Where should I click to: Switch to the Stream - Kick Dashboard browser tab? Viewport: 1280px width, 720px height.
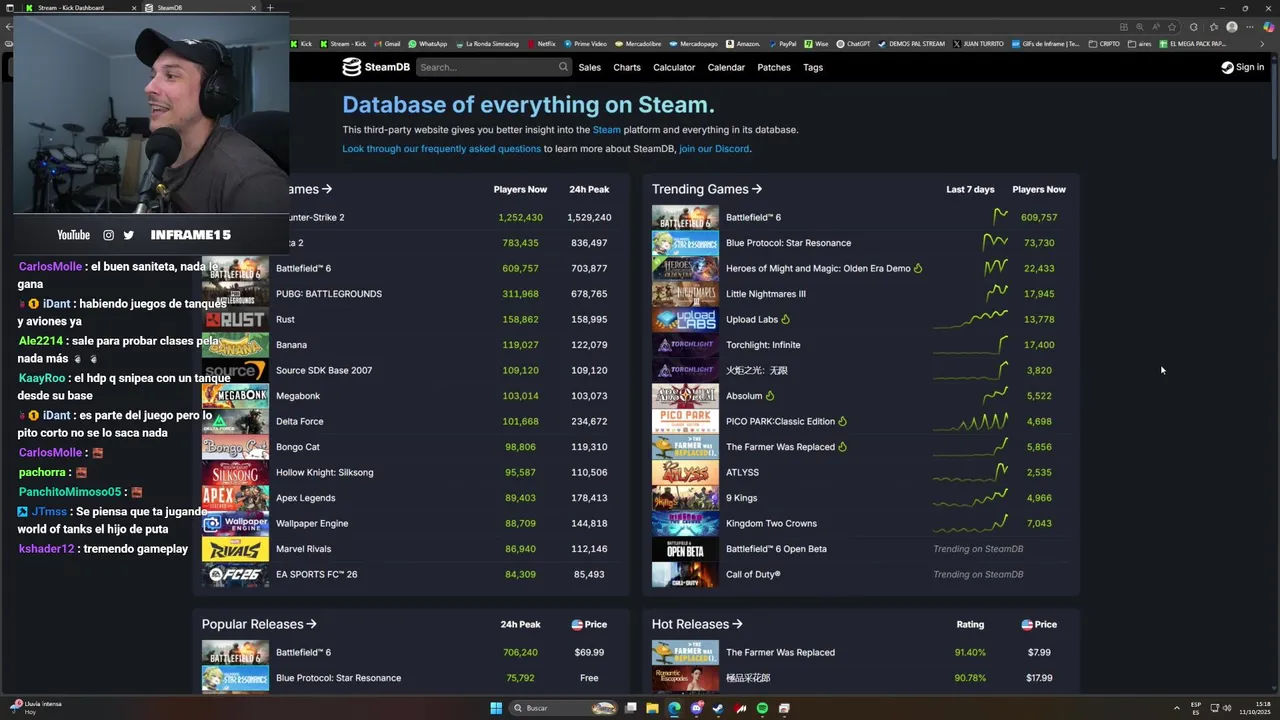80,8
